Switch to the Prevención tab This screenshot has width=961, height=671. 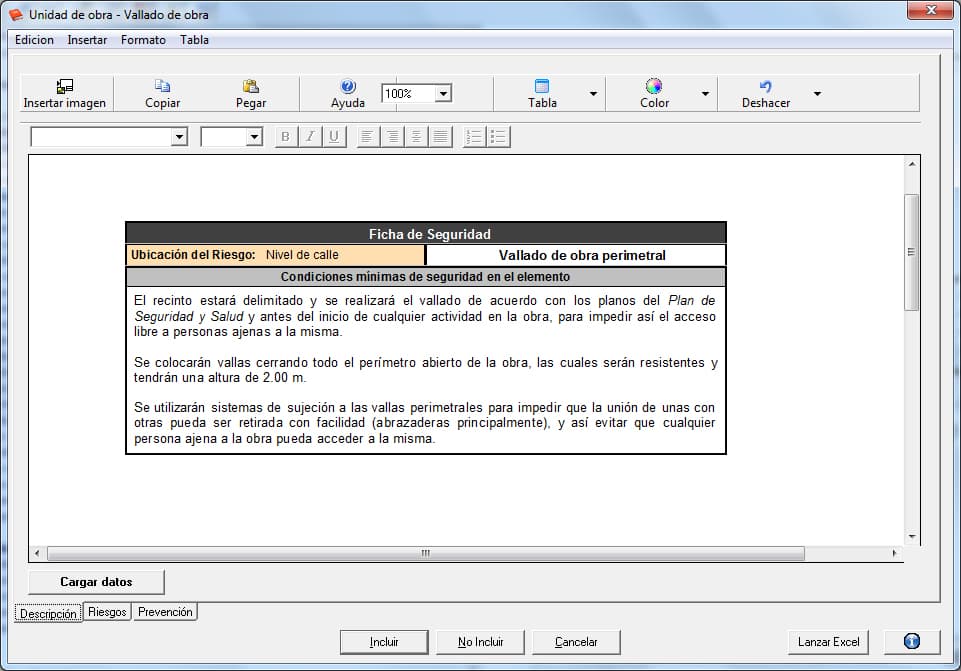tap(165, 612)
